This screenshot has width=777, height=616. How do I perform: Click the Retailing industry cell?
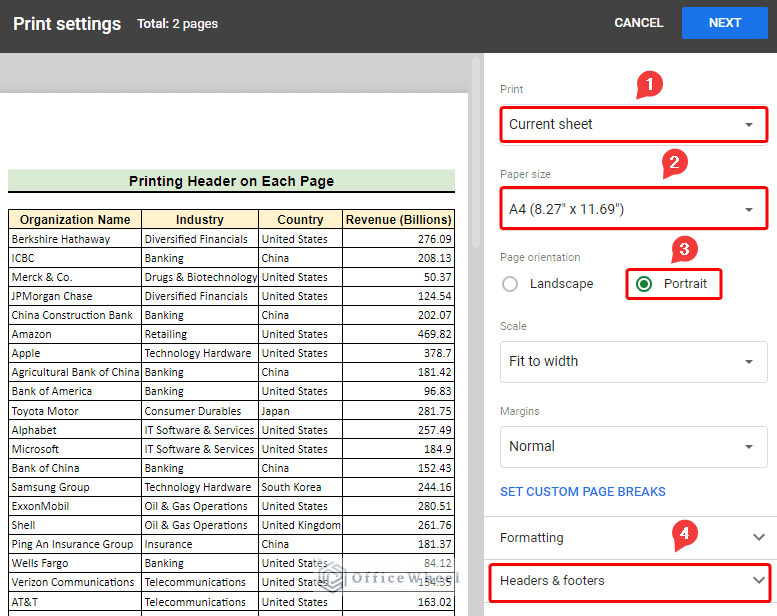pyautogui.click(x=200, y=335)
